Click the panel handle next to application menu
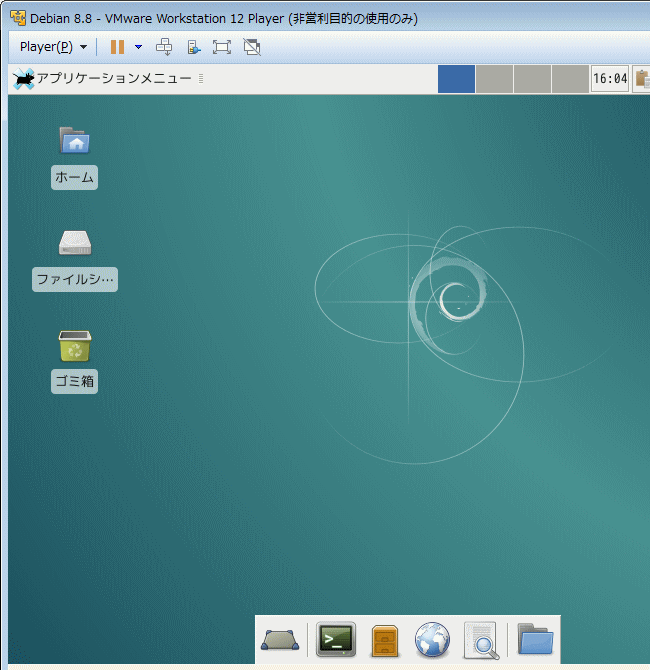 tap(201, 79)
